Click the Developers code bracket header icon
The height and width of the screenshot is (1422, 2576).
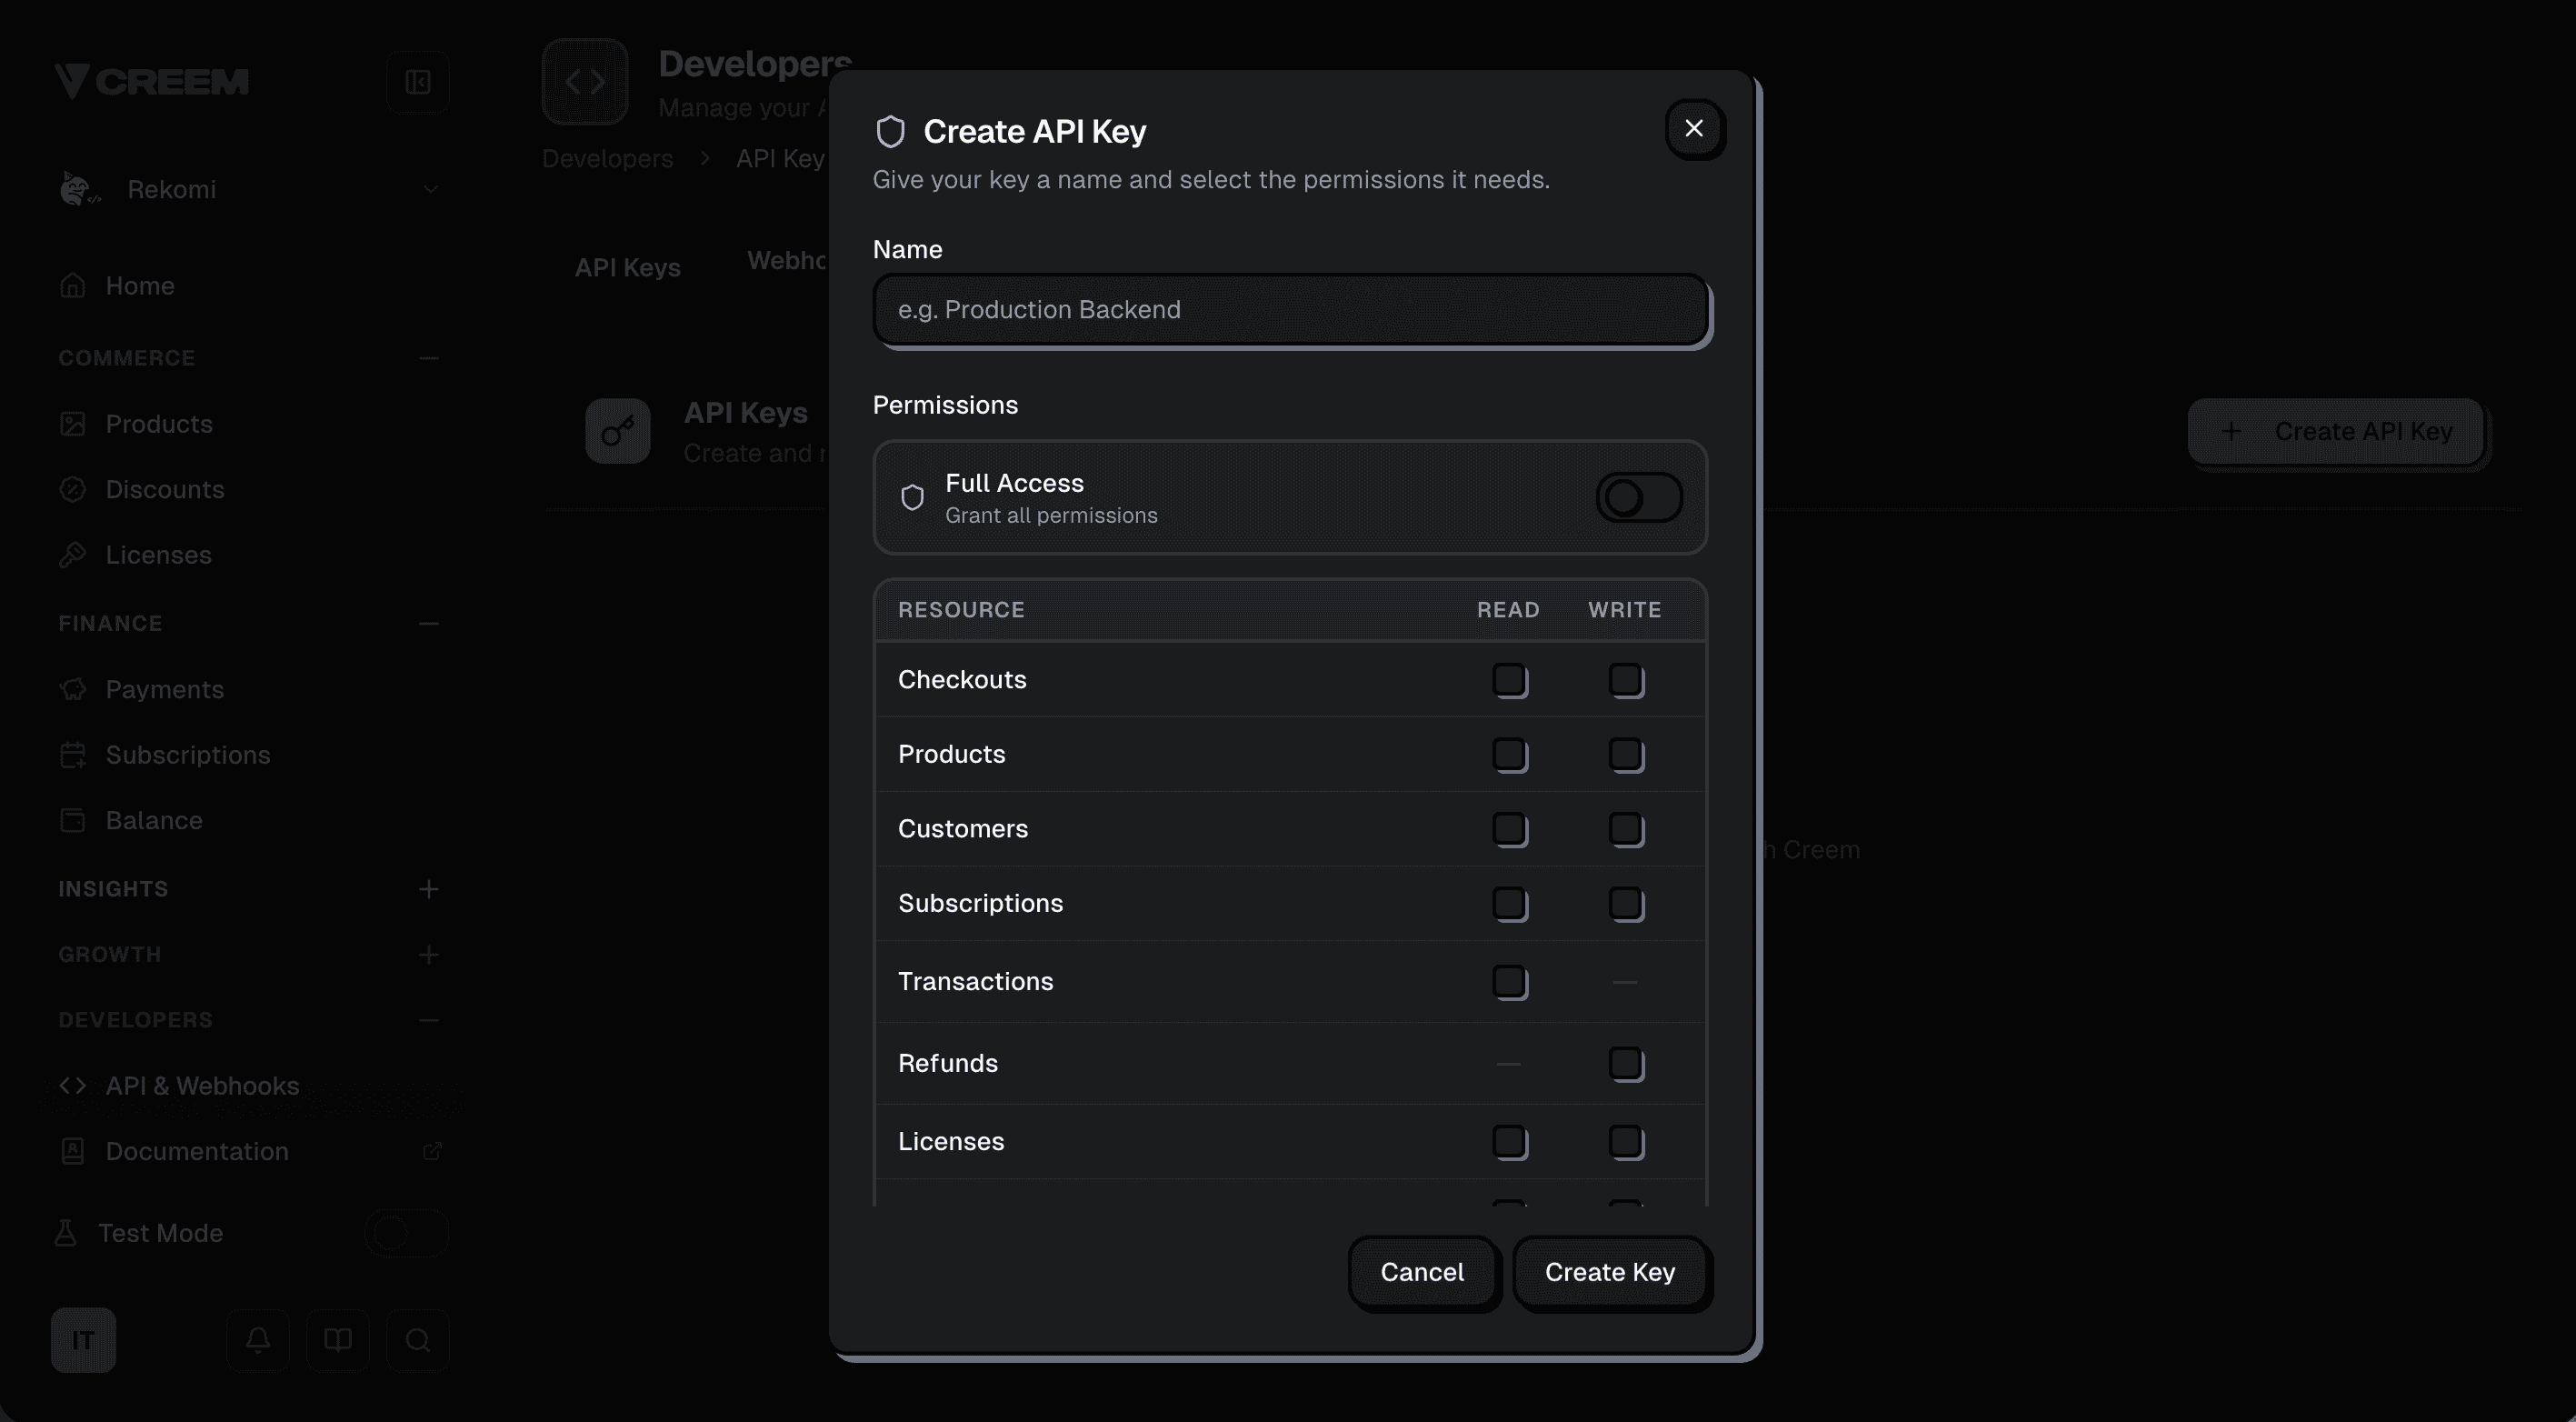tap(585, 82)
